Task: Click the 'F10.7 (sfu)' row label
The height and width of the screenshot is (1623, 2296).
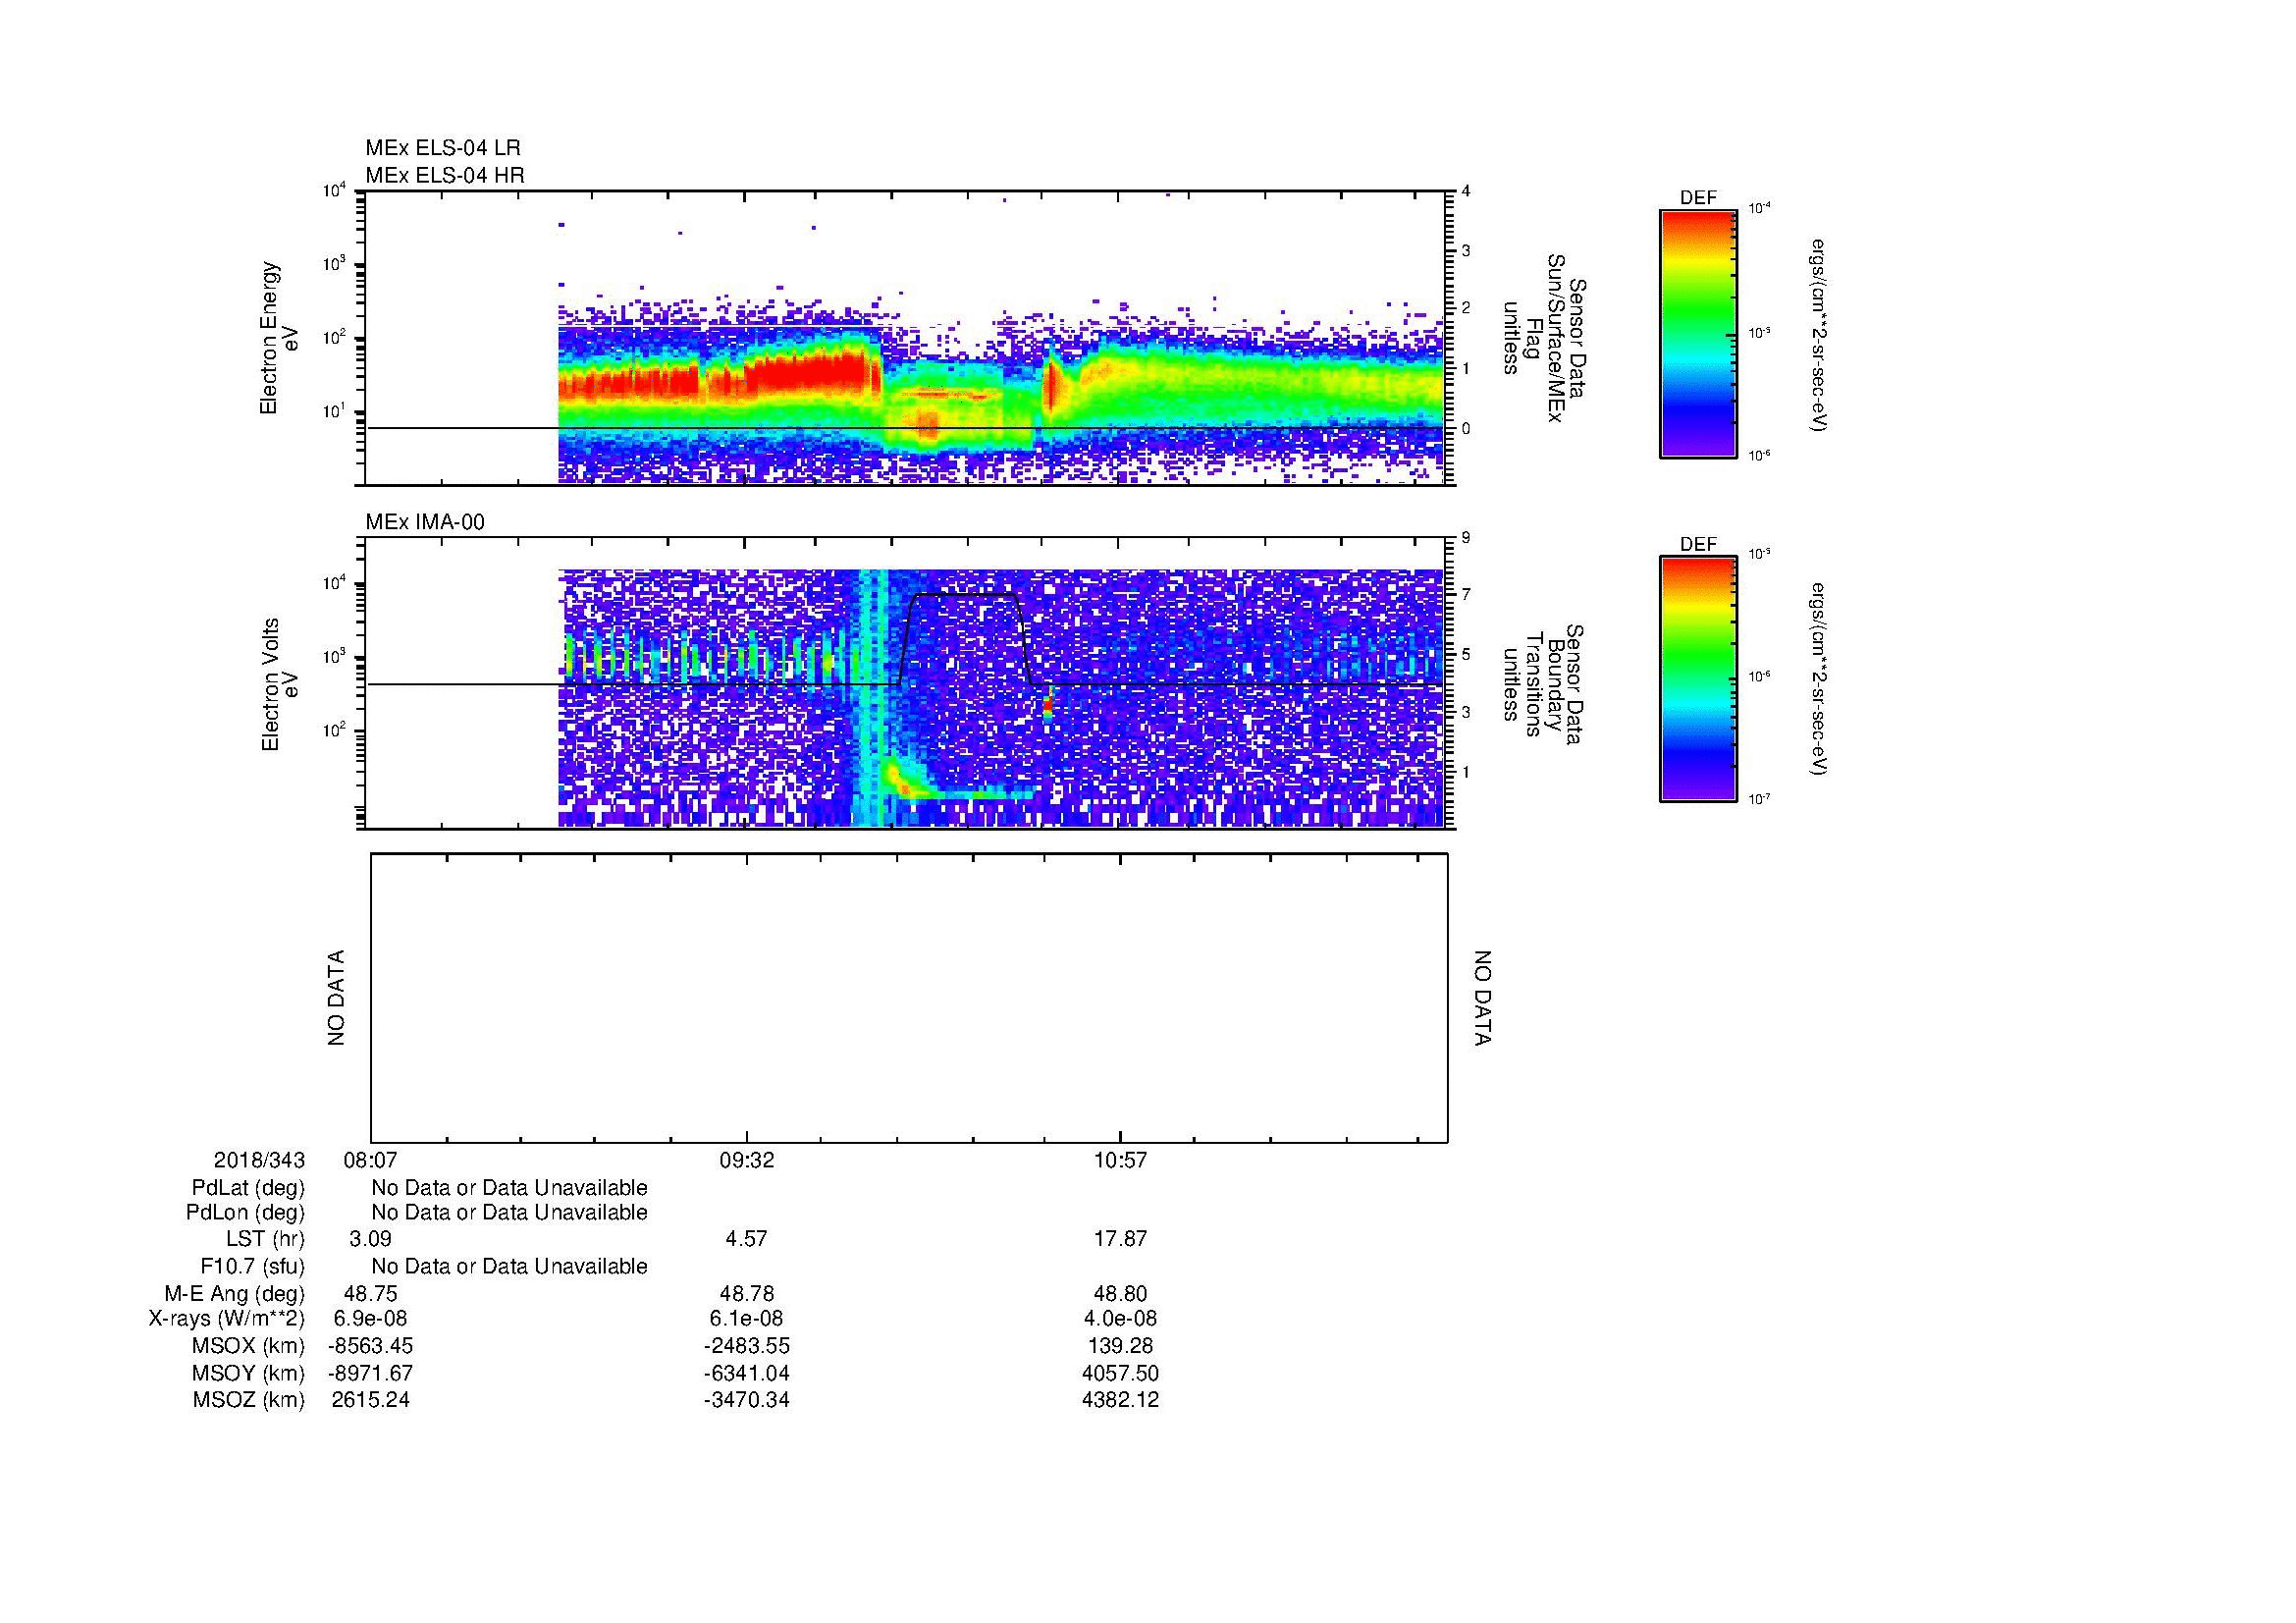Action: coord(252,1267)
